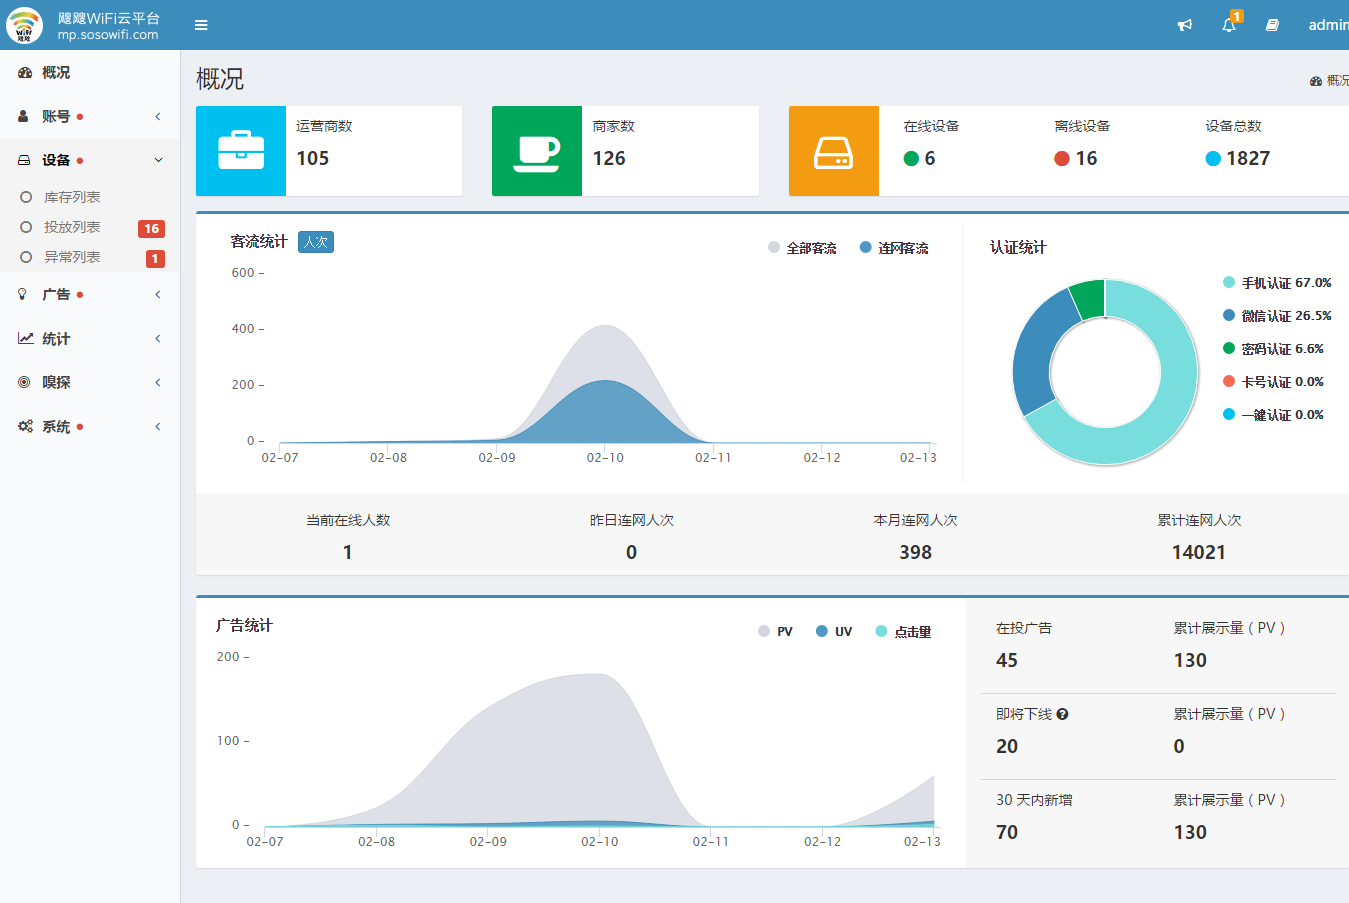
Task: Click the hamburger sidebar toggle icon
Action: (201, 25)
